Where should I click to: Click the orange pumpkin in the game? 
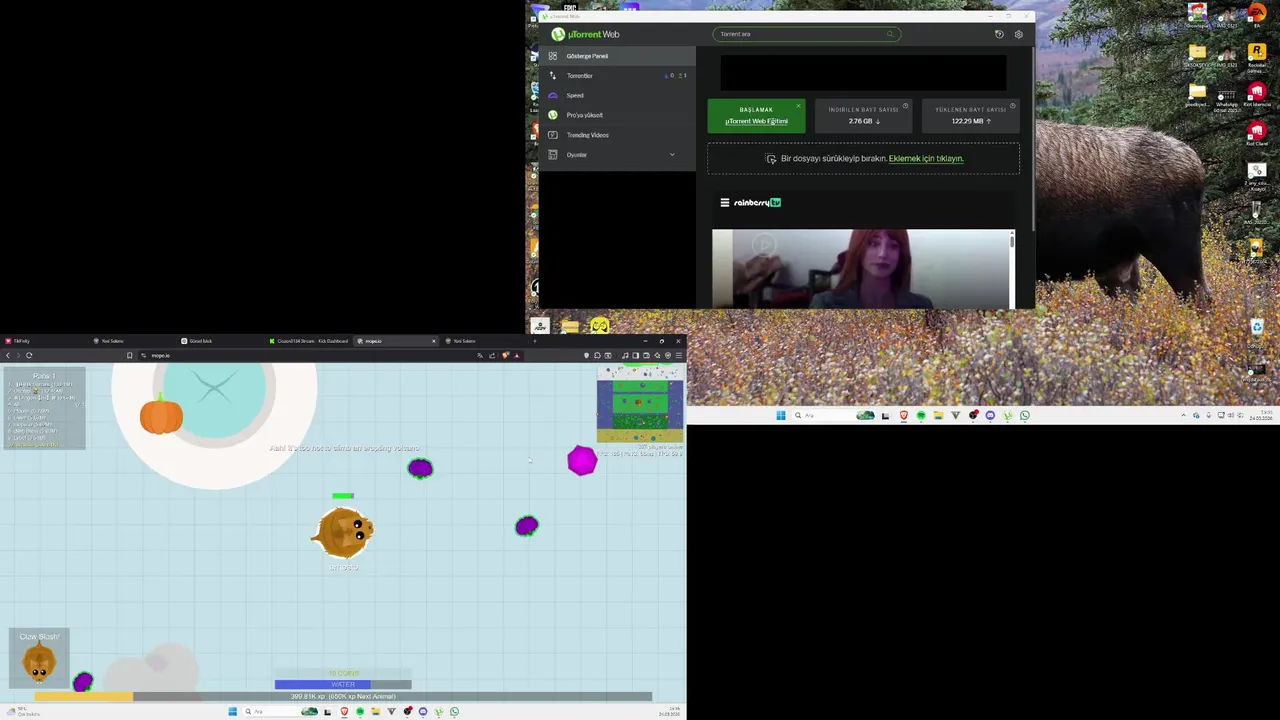(161, 415)
